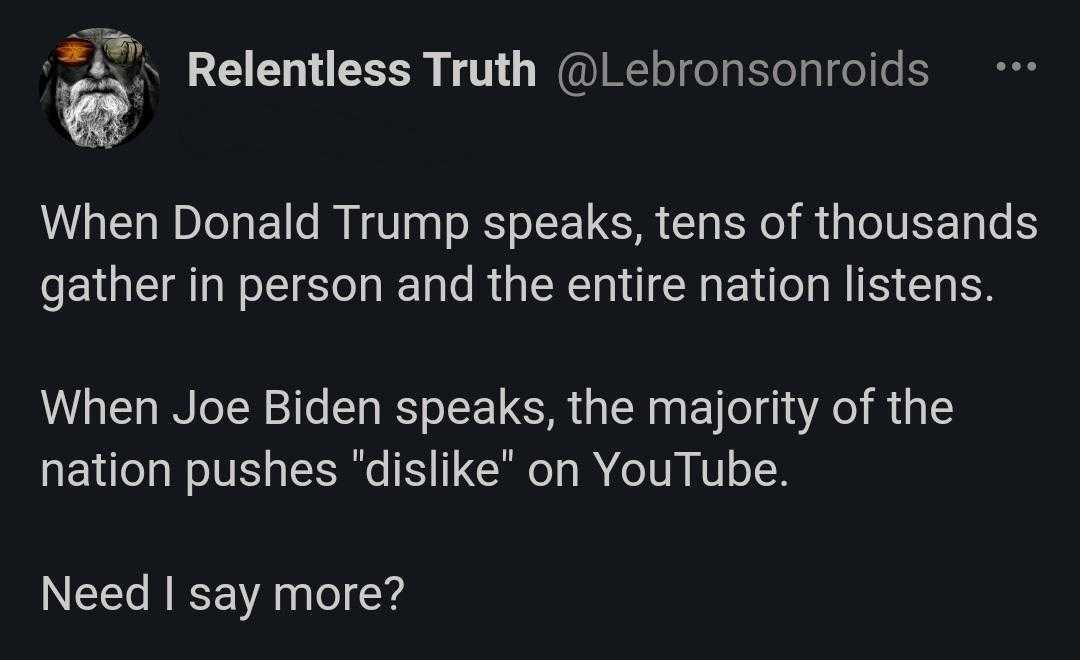Click the phrase "nation pushes" in the post
1080x660 pixels.
coord(189,471)
